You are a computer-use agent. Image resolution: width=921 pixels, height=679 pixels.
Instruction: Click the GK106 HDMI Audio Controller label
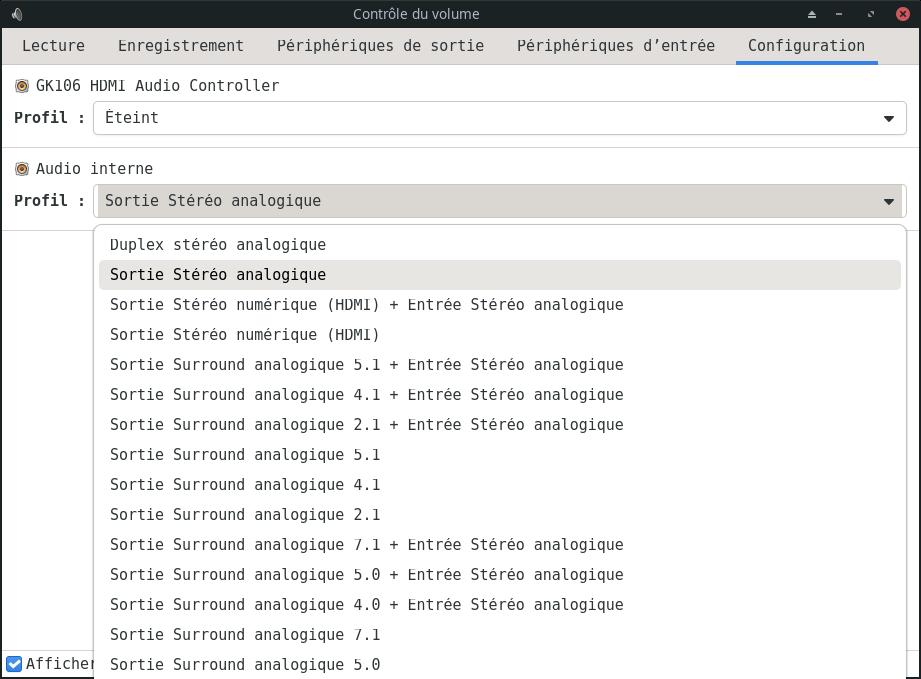tap(157, 86)
